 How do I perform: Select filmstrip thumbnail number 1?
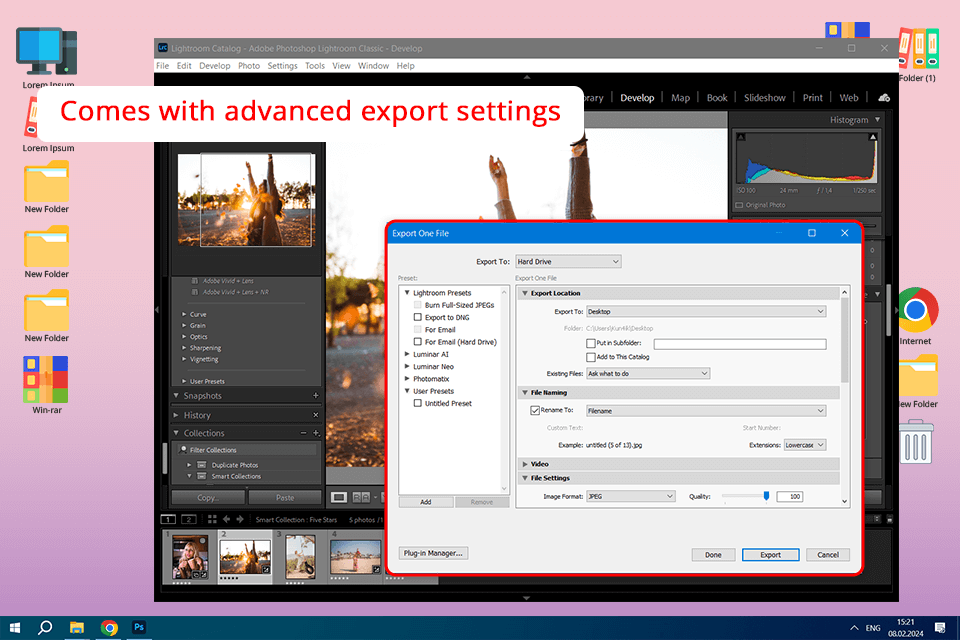190,556
